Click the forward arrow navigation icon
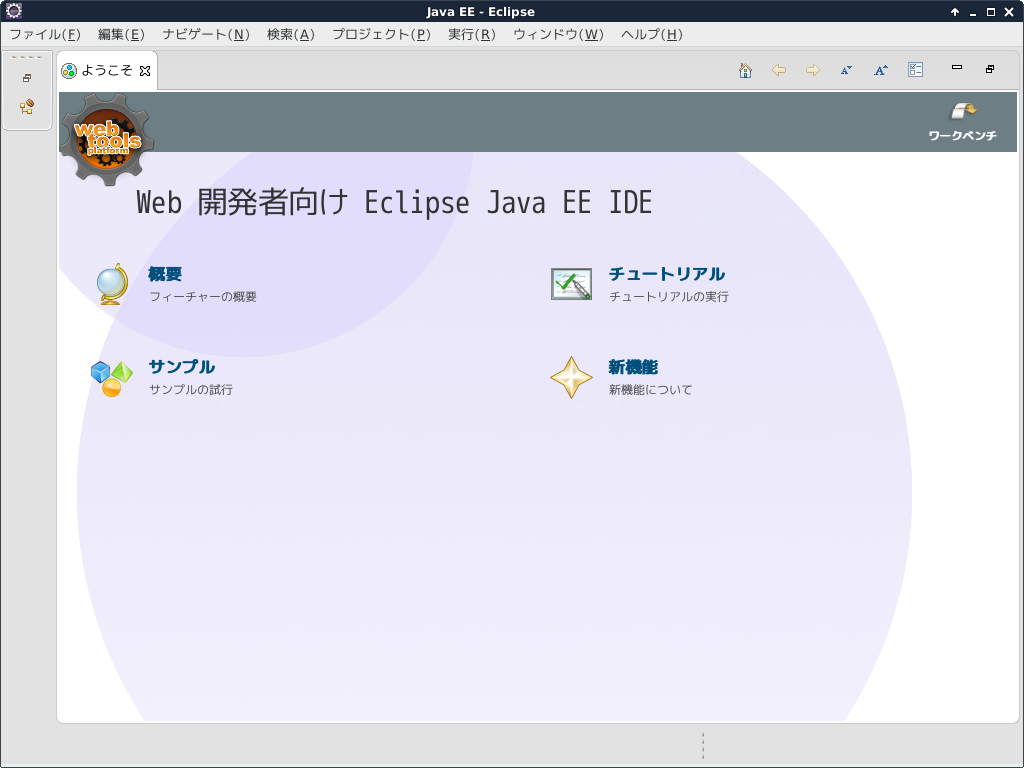The height and width of the screenshot is (768, 1024). click(x=813, y=70)
